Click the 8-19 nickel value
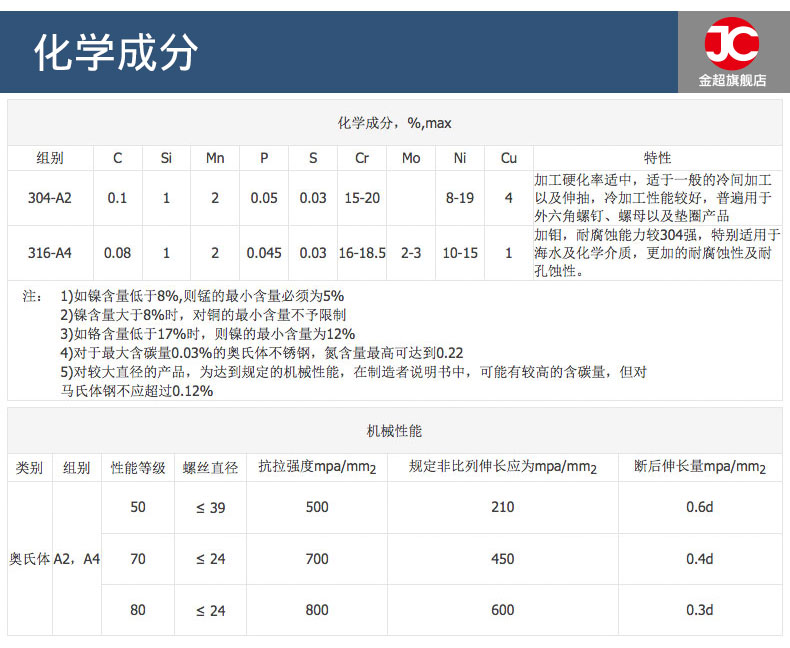 pos(459,198)
